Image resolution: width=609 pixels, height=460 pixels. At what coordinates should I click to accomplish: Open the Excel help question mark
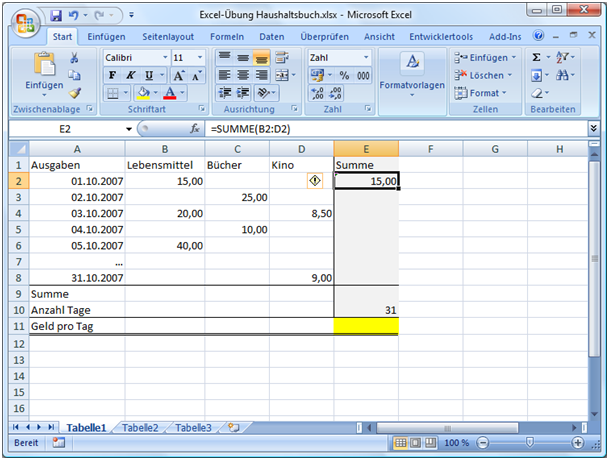coord(538,36)
